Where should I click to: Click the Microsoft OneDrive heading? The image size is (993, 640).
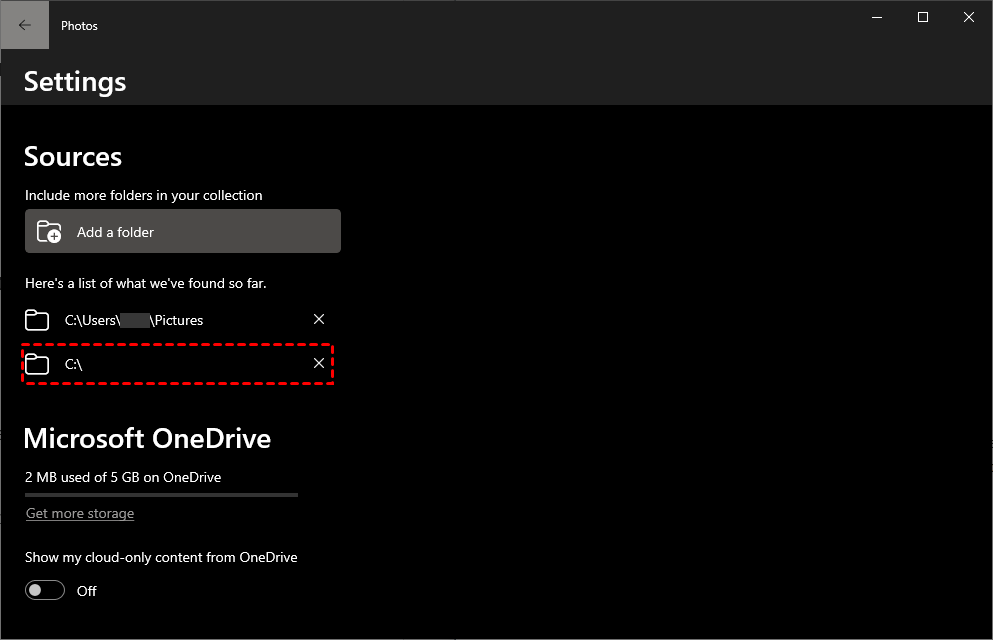[147, 438]
